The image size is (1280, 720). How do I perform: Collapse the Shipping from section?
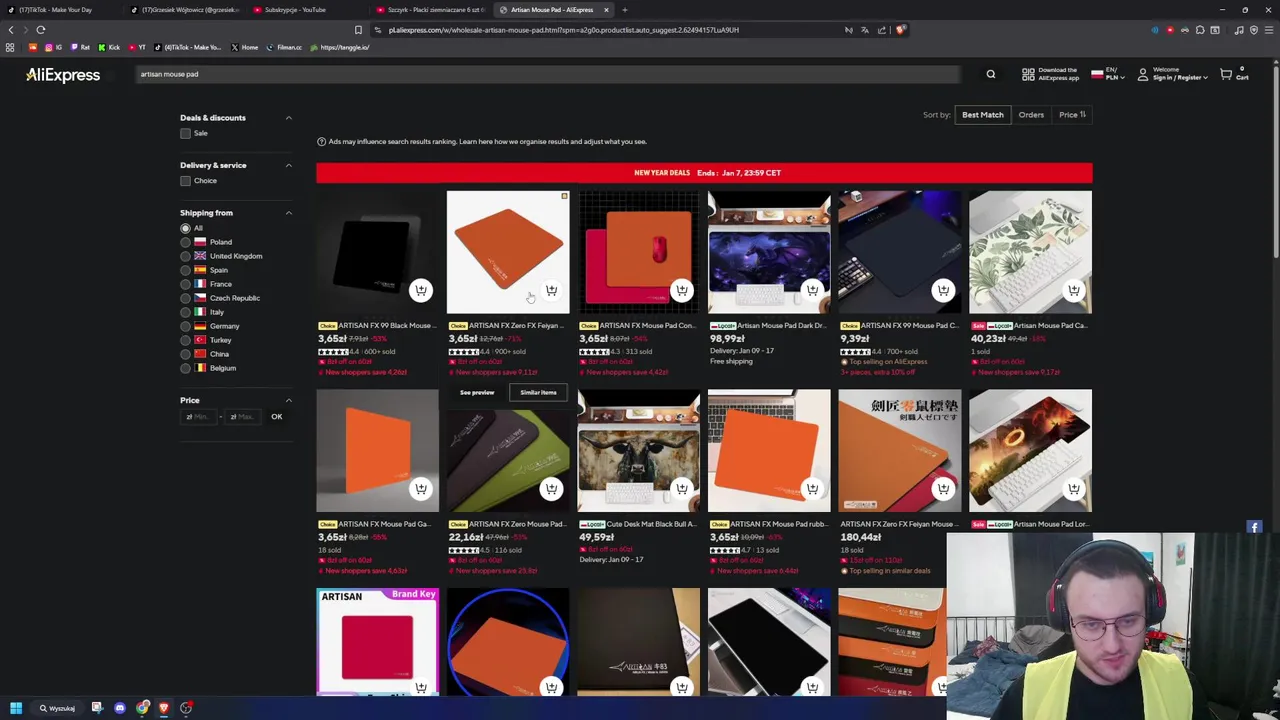(289, 213)
